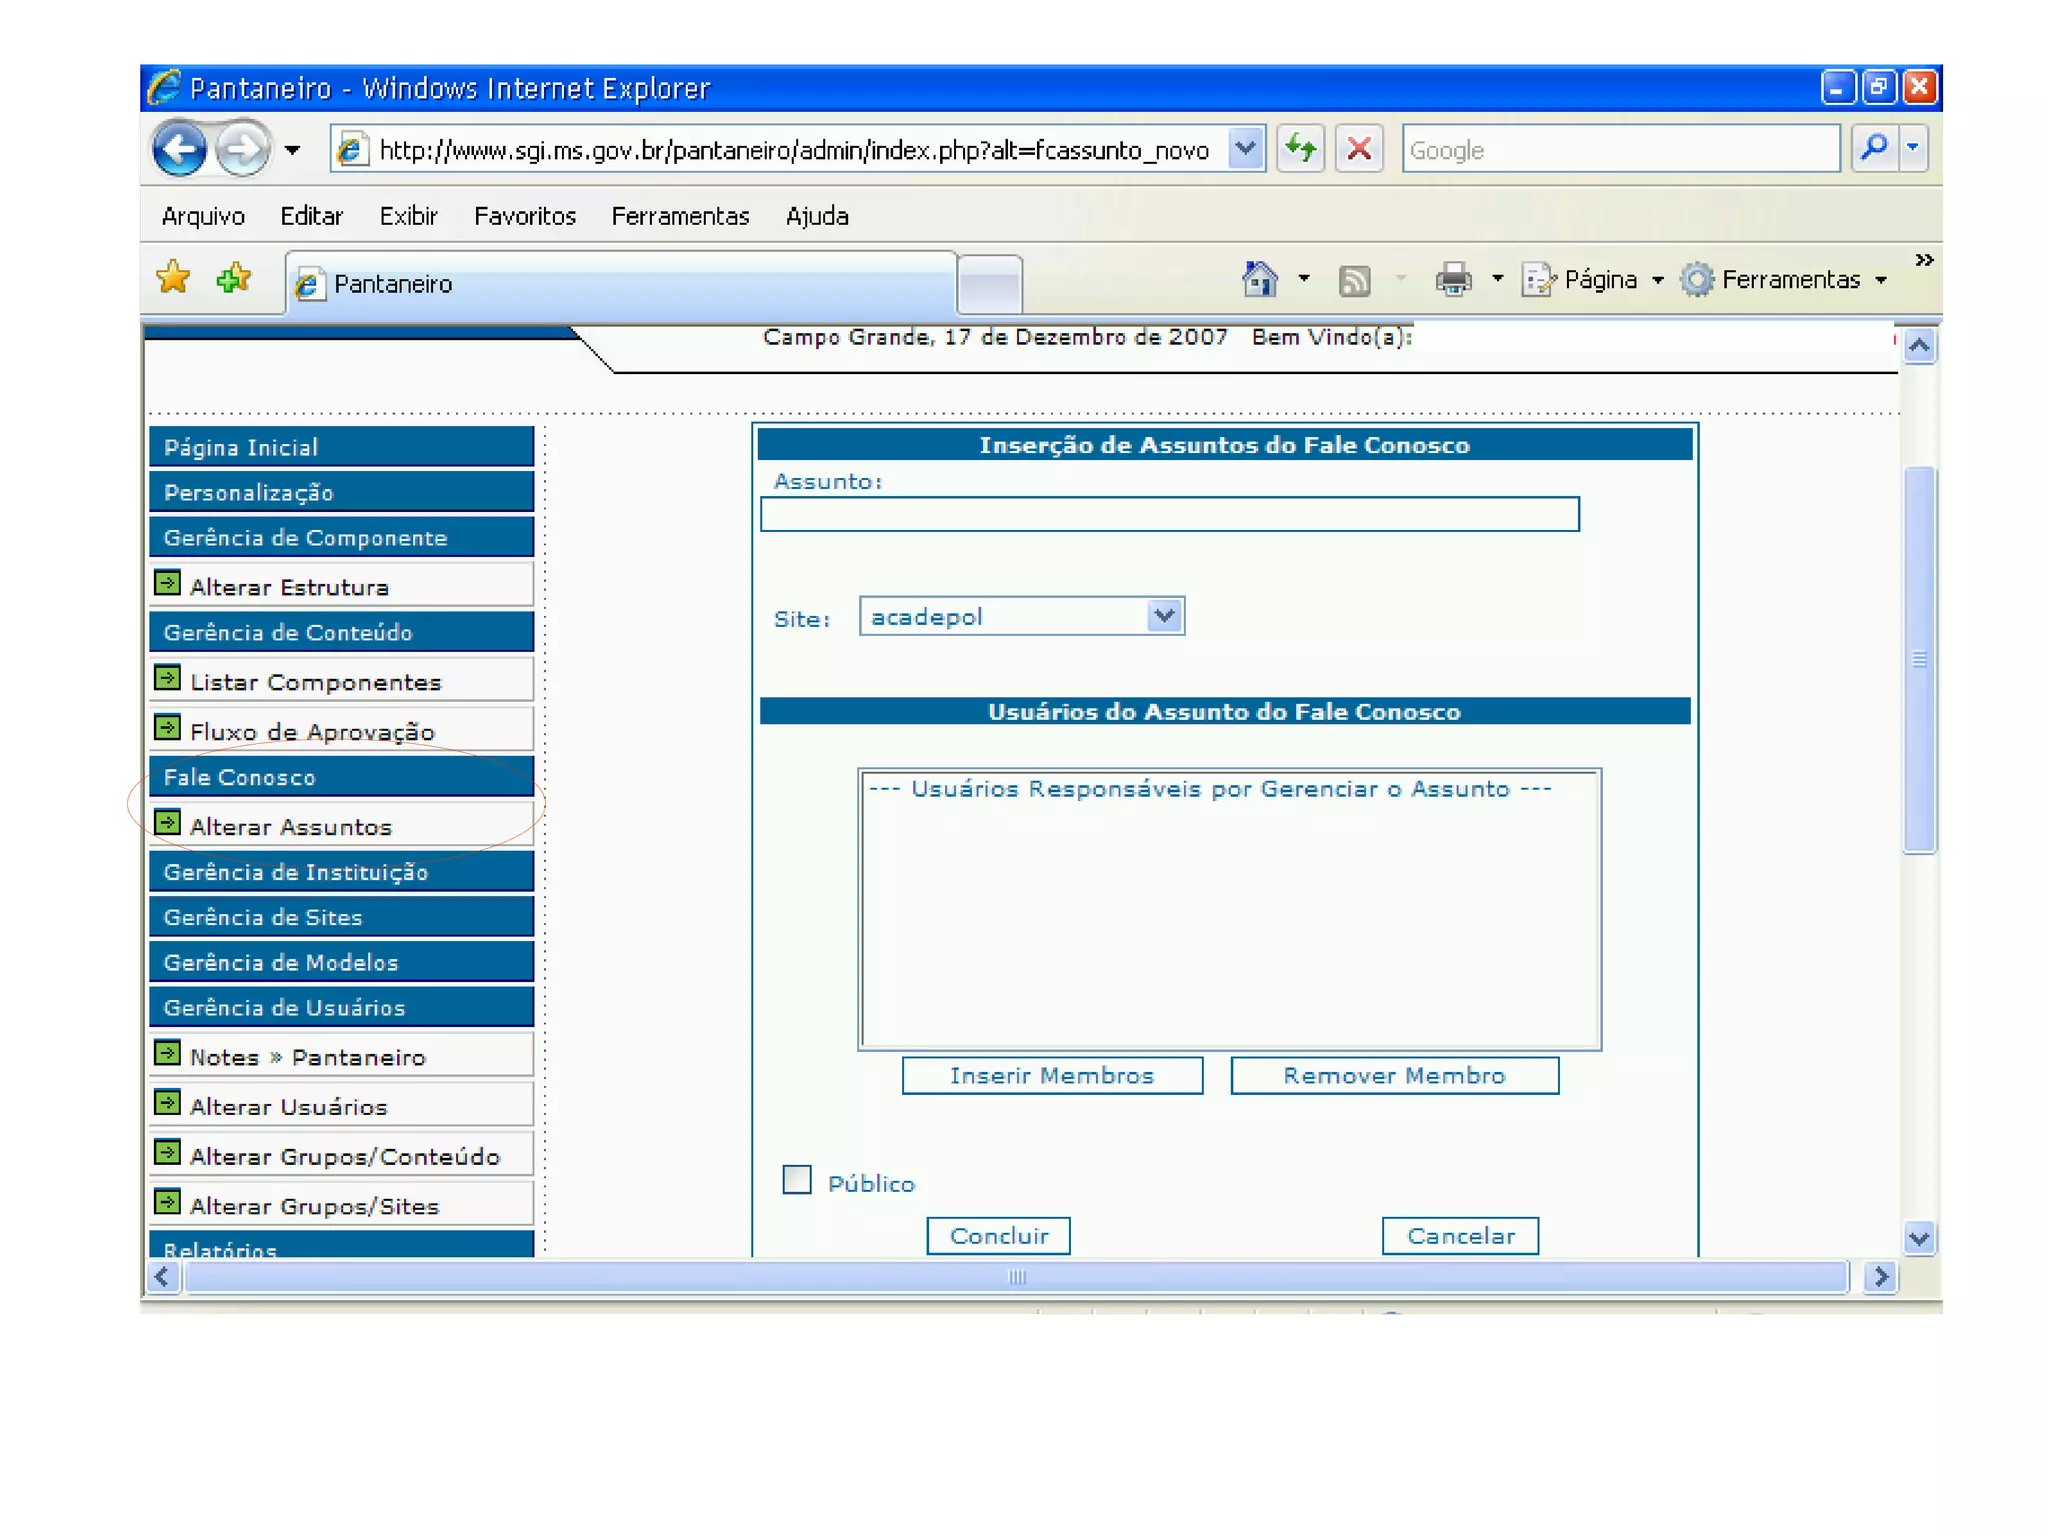Click the Favorites Center star icon
This screenshot has width=2048, height=1536.
(x=174, y=278)
